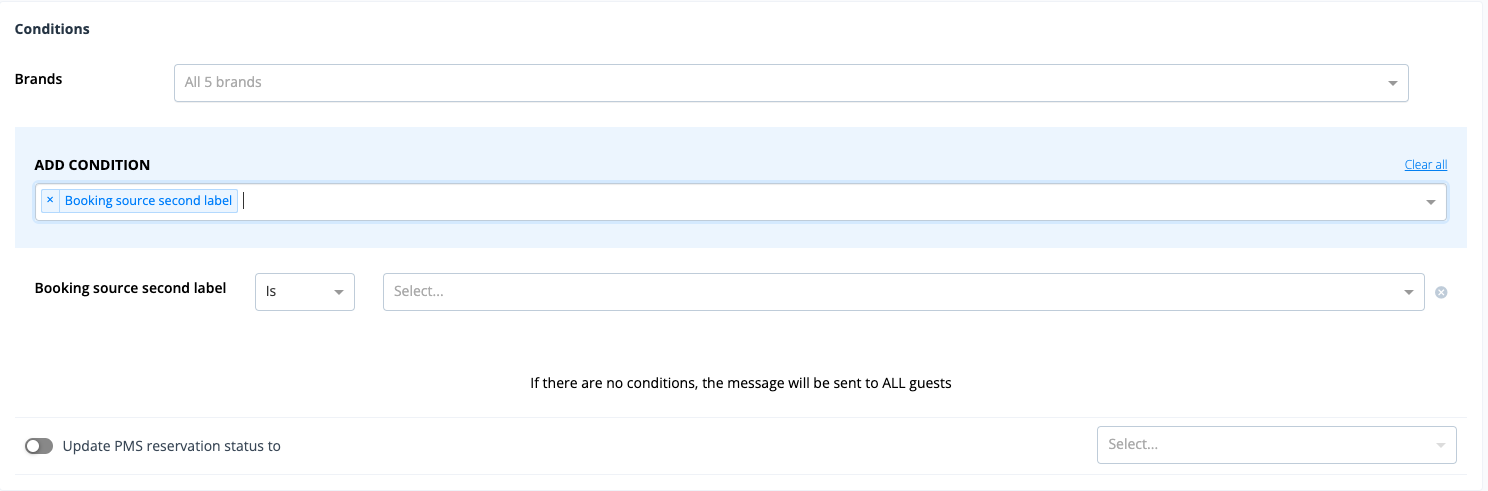
Task: Click the Clear all link
Action: pyautogui.click(x=1426, y=165)
